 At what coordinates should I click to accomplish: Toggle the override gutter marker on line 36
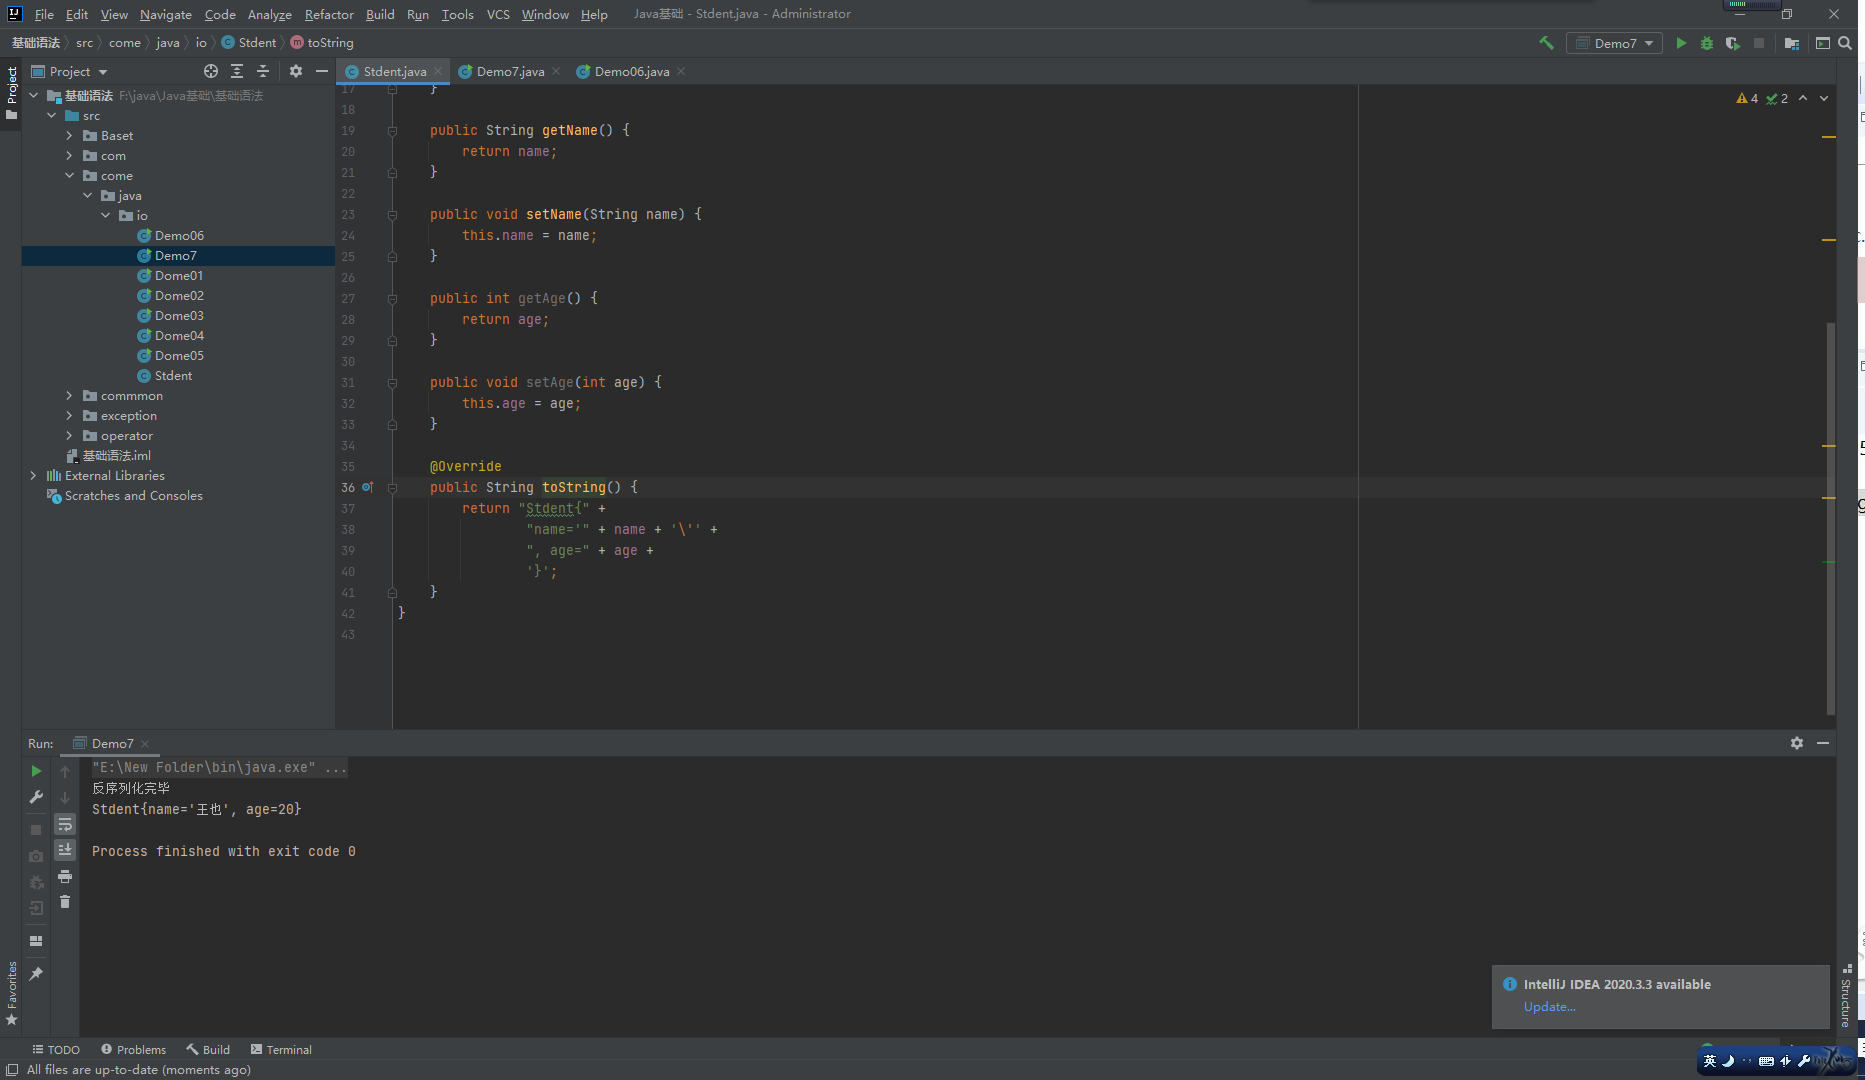coord(367,487)
